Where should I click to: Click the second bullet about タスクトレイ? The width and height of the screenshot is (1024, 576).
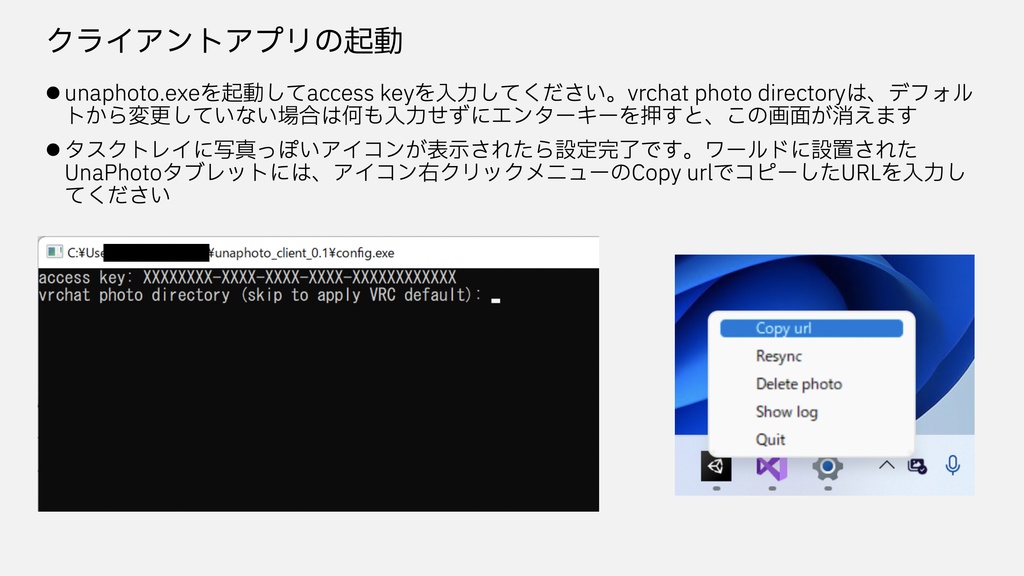pyautogui.click(x=506, y=172)
